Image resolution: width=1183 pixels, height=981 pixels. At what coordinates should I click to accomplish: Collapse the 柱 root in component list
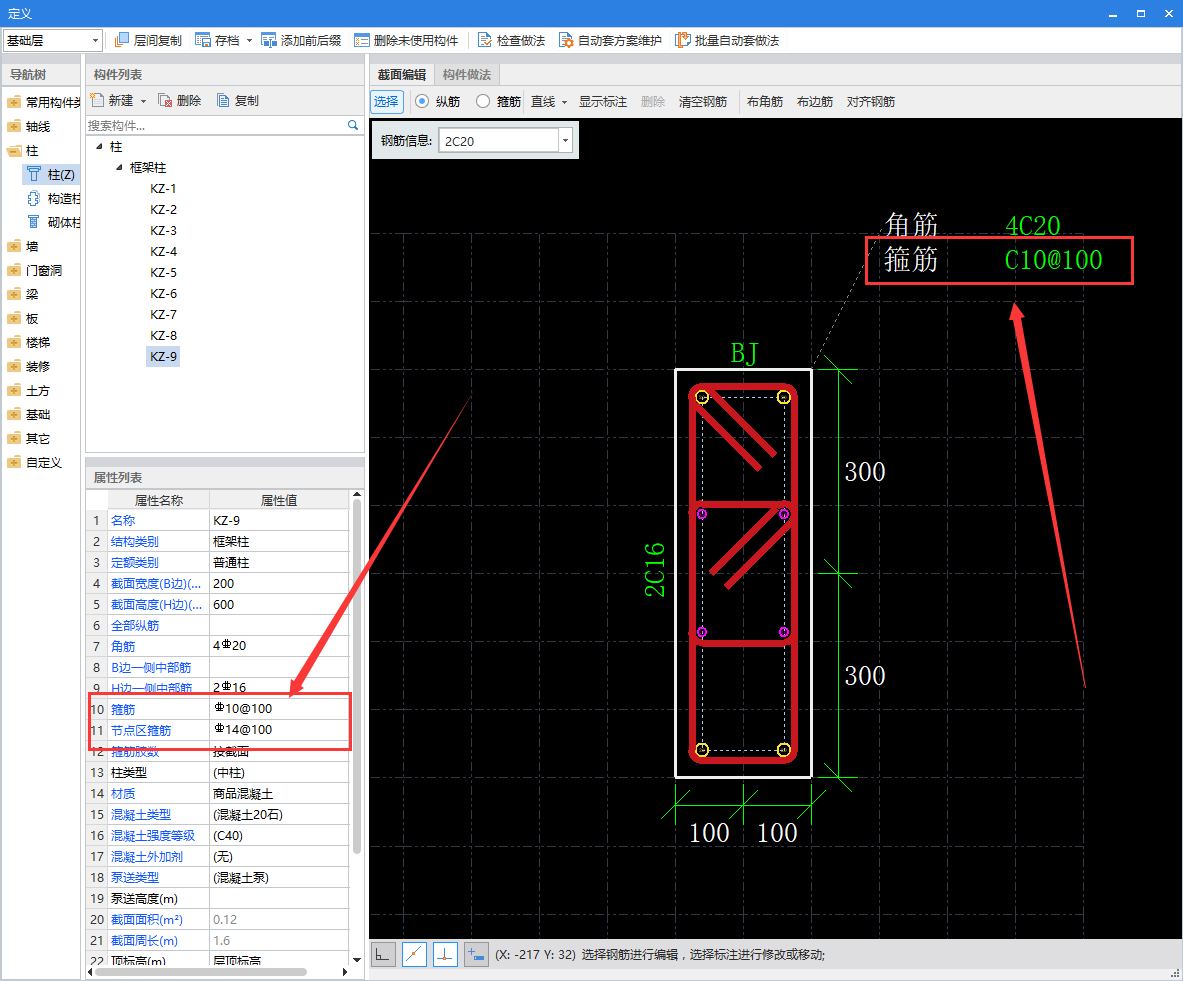[99, 146]
